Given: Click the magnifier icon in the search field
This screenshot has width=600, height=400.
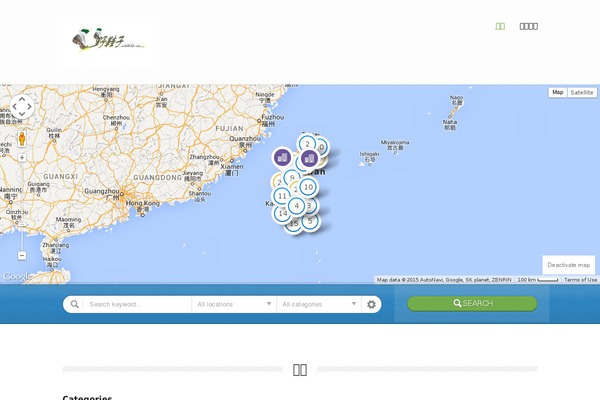Looking at the screenshot, I should 75,304.
